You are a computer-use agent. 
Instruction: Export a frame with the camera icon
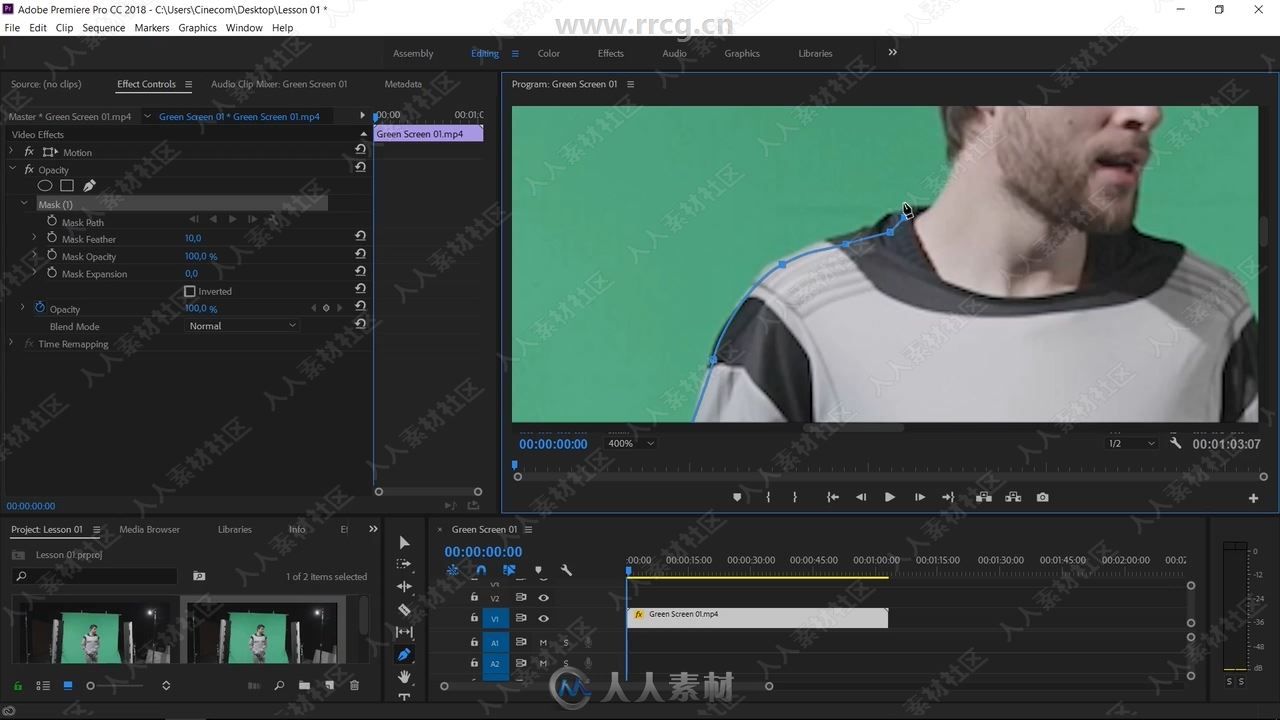tap(1043, 497)
